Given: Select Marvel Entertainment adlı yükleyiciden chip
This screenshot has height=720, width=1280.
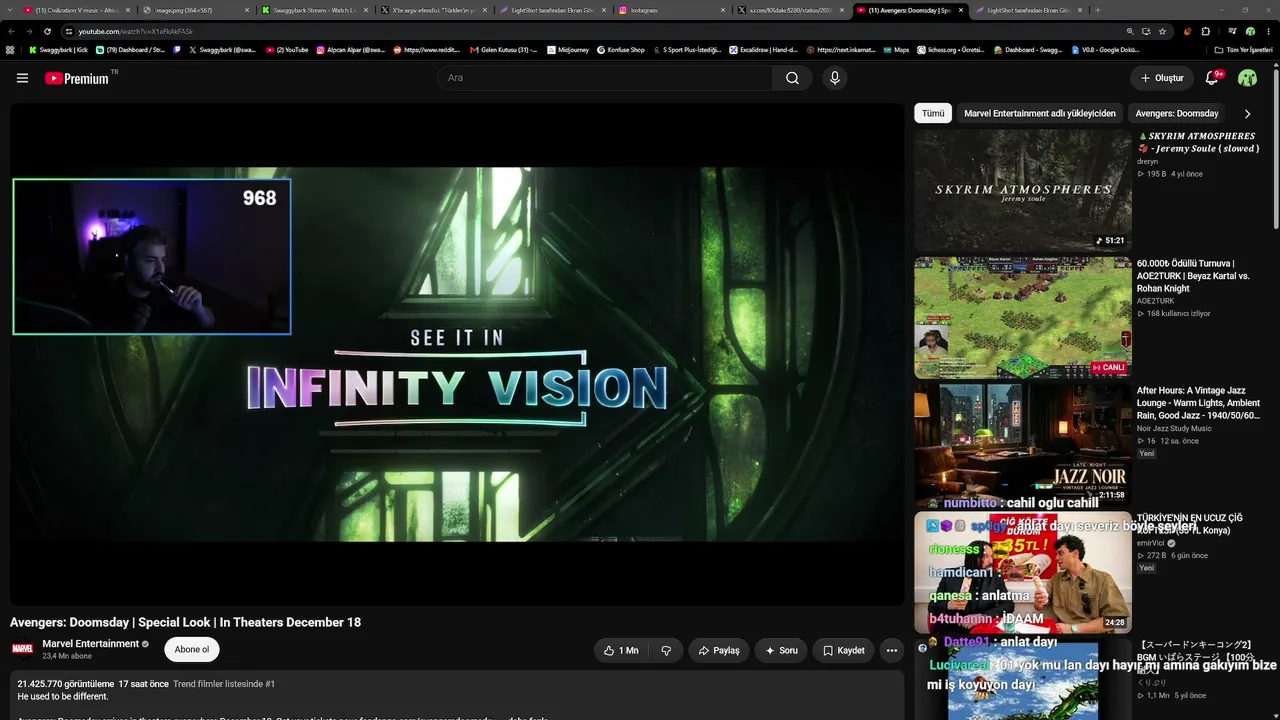Looking at the screenshot, I should 1040,114.
